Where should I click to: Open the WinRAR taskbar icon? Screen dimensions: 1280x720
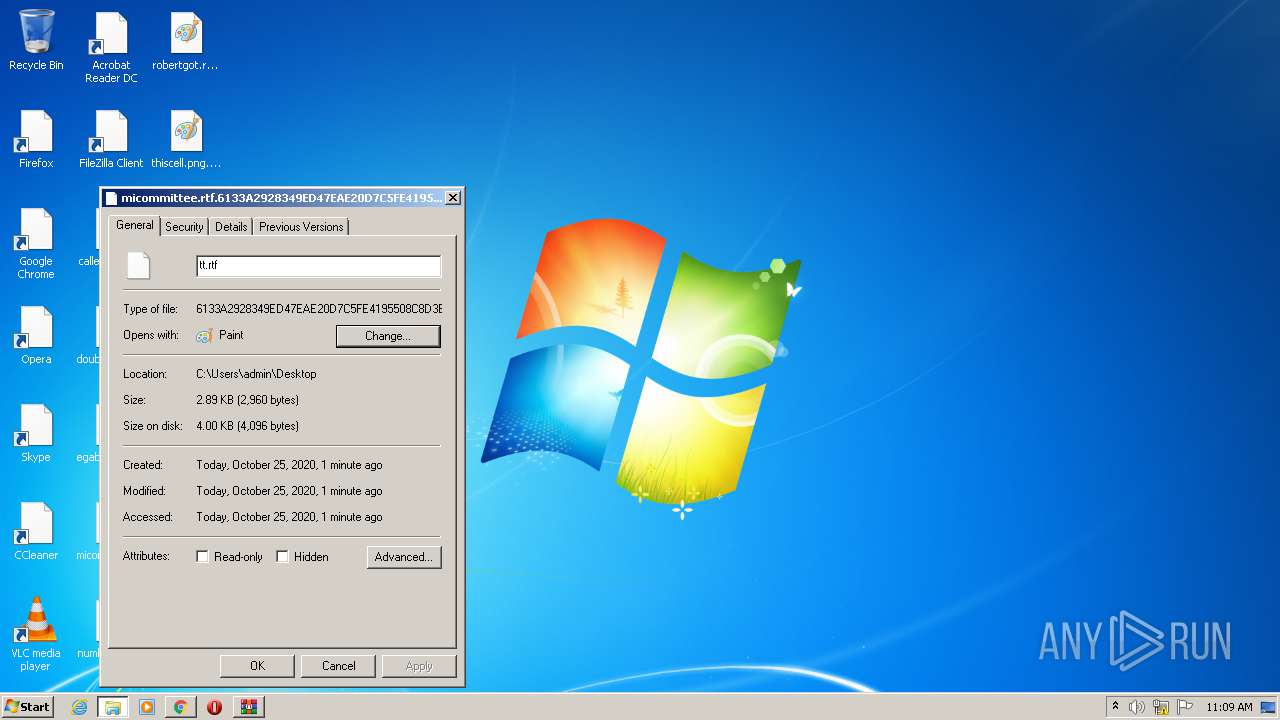click(x=248, y=707)
